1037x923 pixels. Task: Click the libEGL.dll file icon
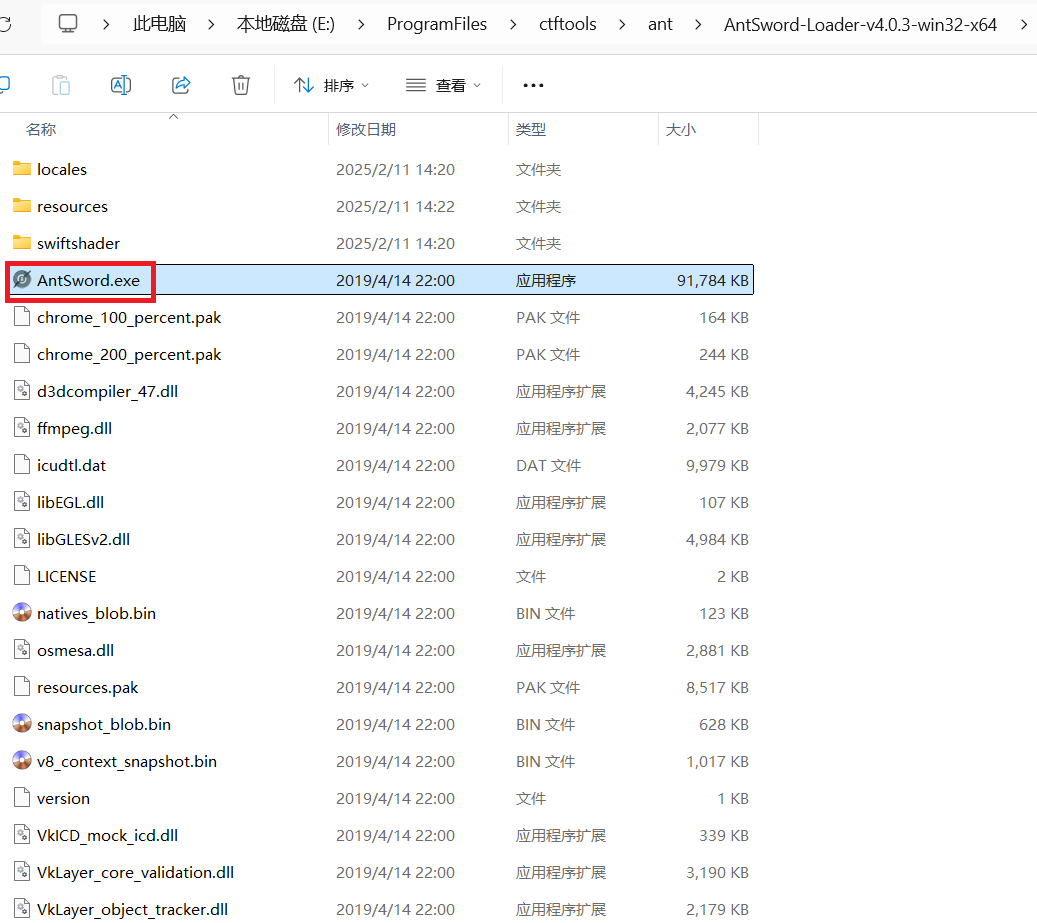point(22,502)
